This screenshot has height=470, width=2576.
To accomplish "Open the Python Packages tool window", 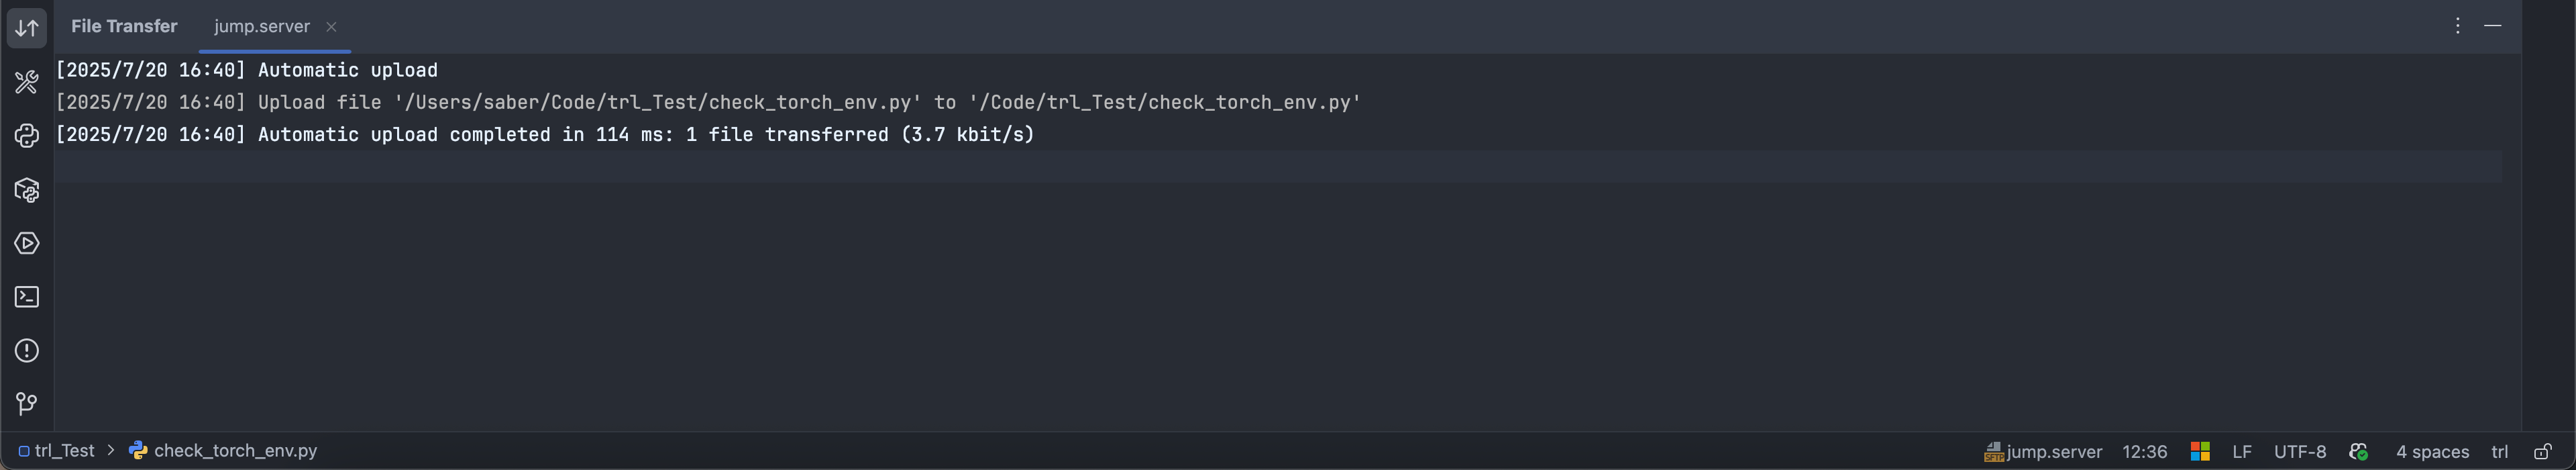I will 27,190.
